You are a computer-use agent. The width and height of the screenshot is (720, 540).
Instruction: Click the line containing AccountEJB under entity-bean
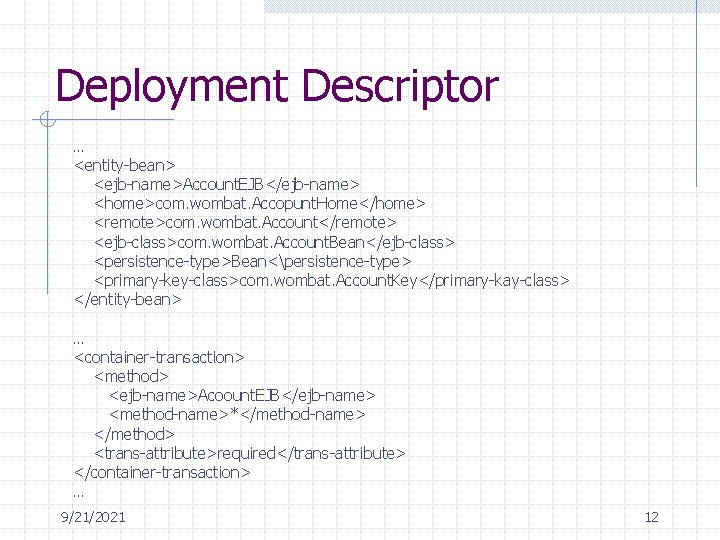tap(227, 185)
